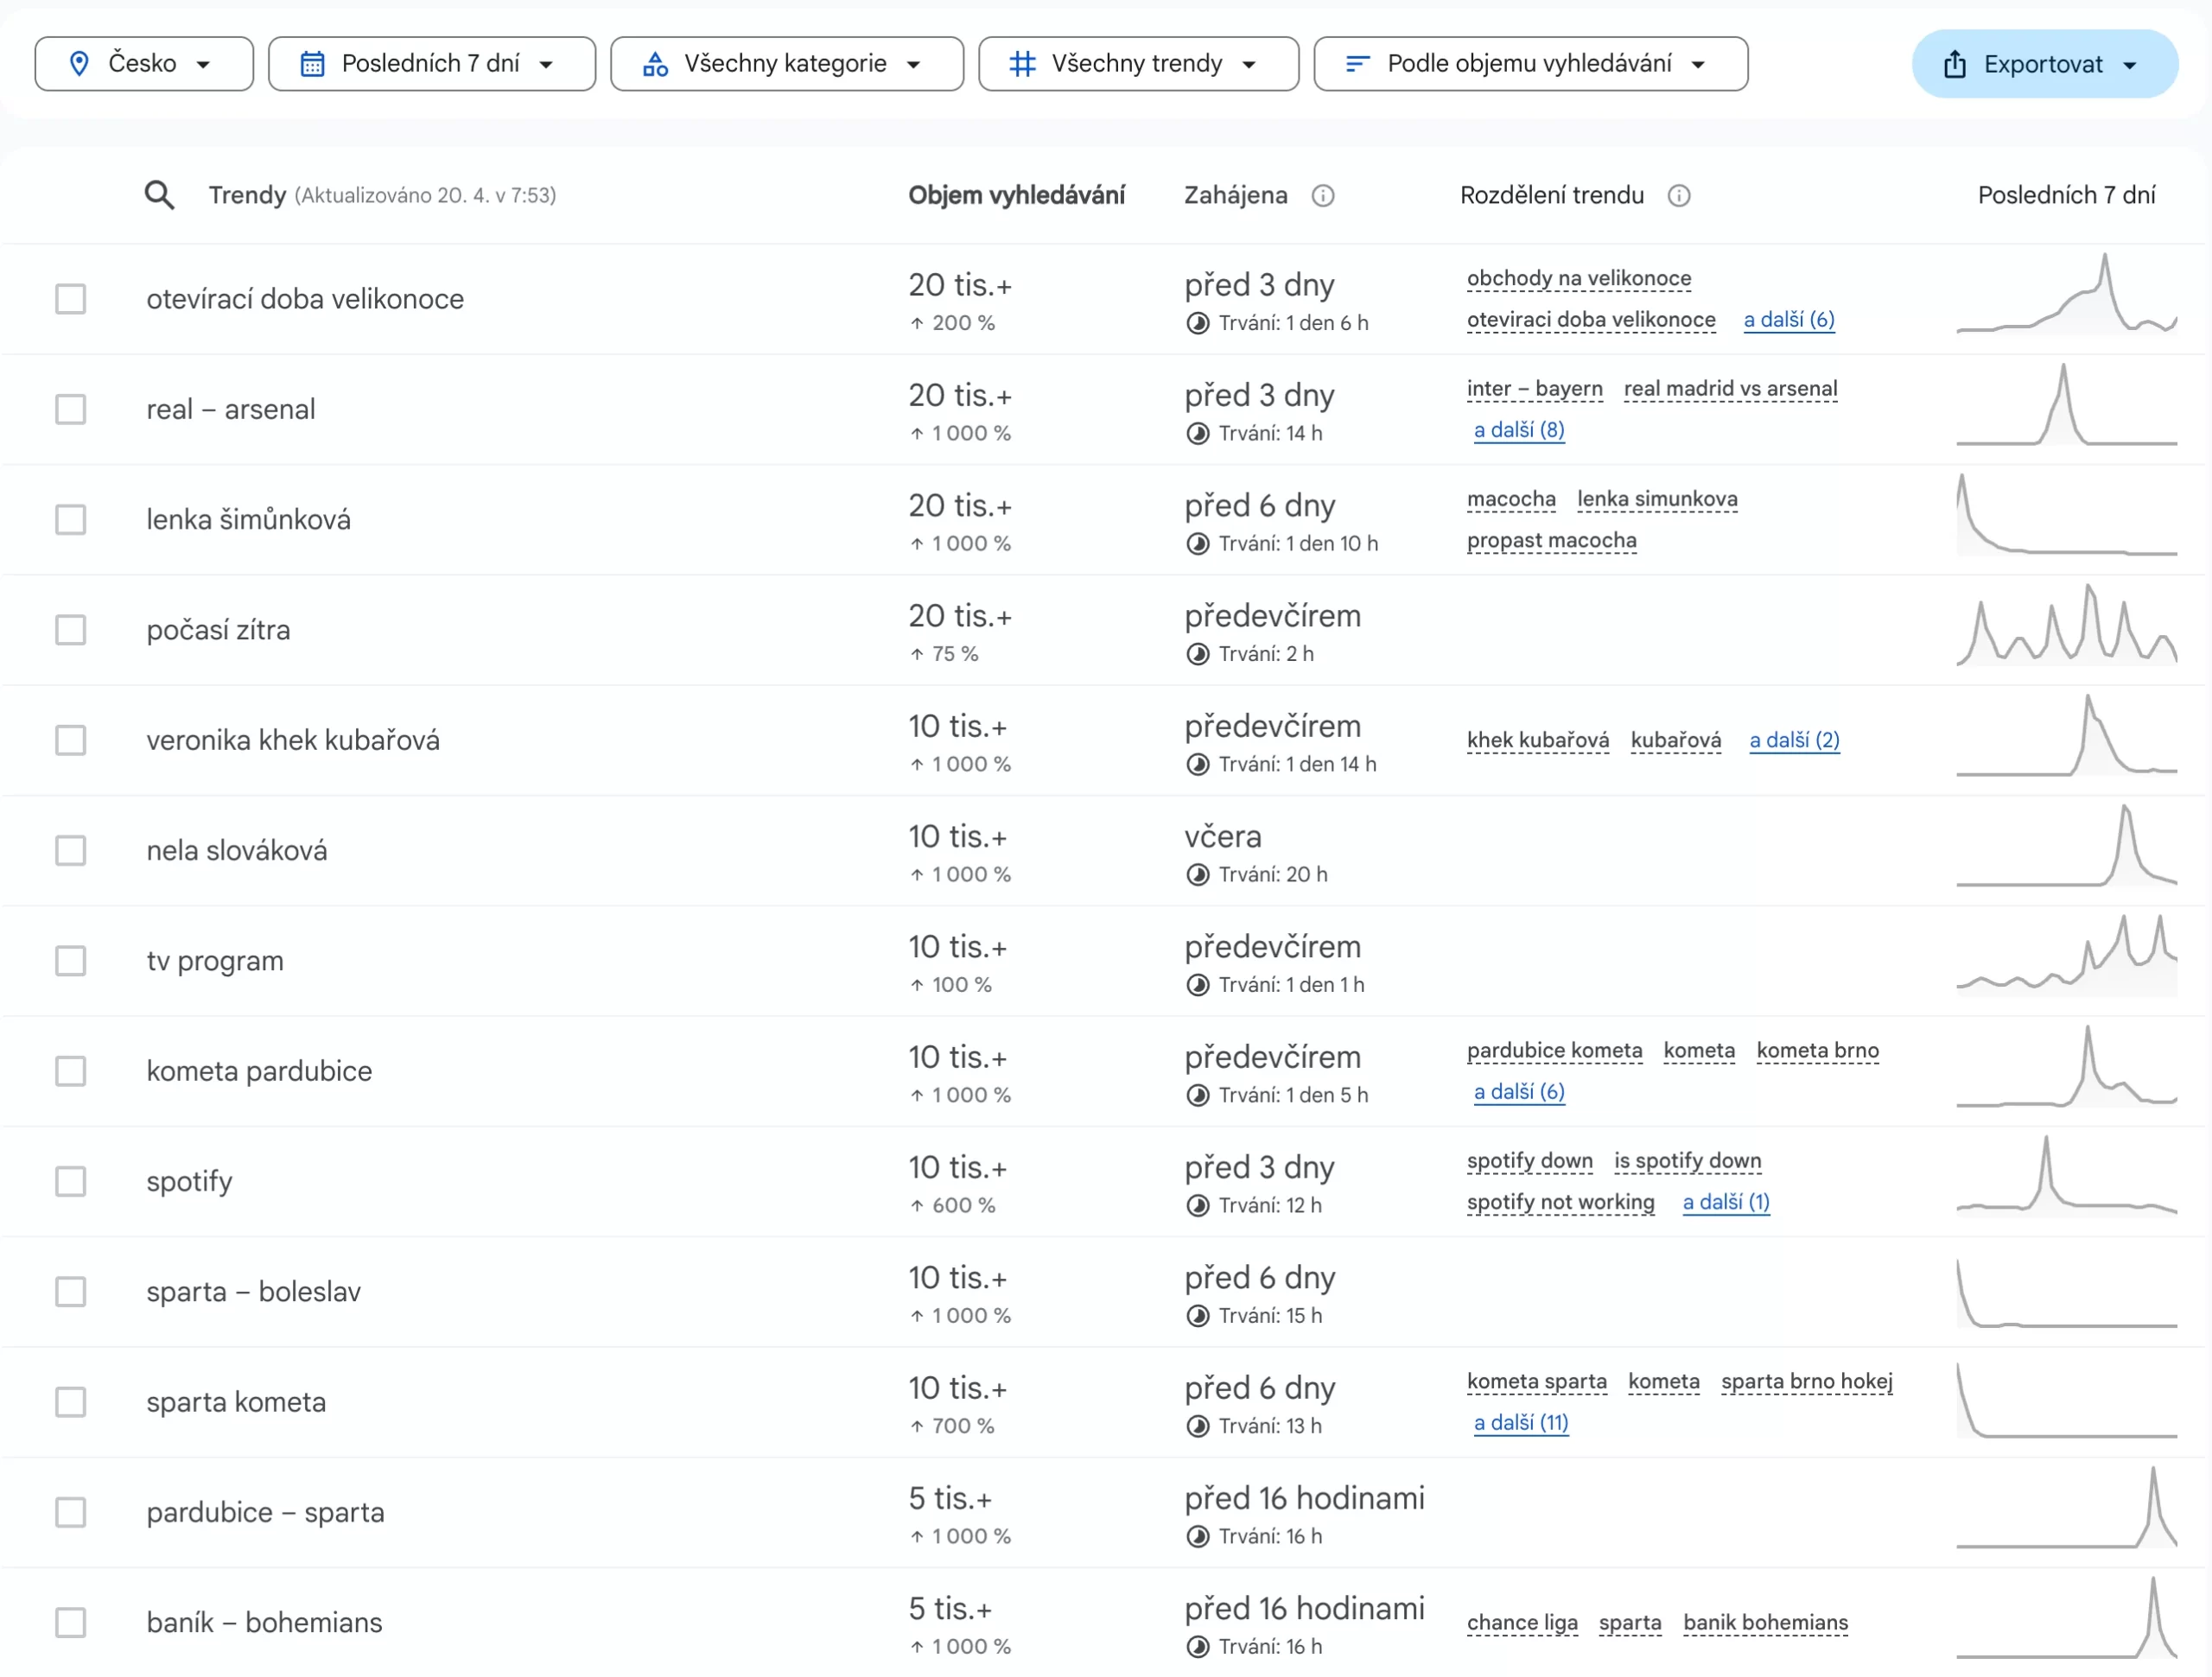Click the Zahájena column header

[1235, 195]
